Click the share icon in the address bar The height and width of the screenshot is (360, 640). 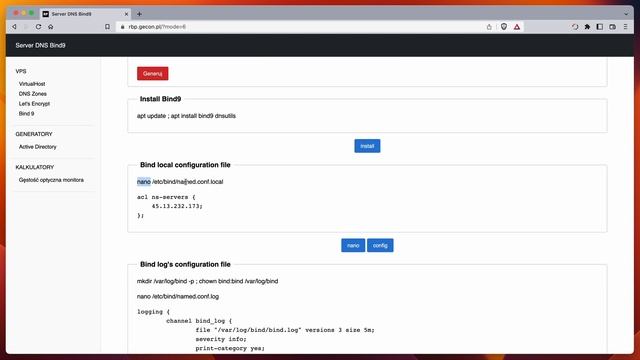tap(489, 27)
